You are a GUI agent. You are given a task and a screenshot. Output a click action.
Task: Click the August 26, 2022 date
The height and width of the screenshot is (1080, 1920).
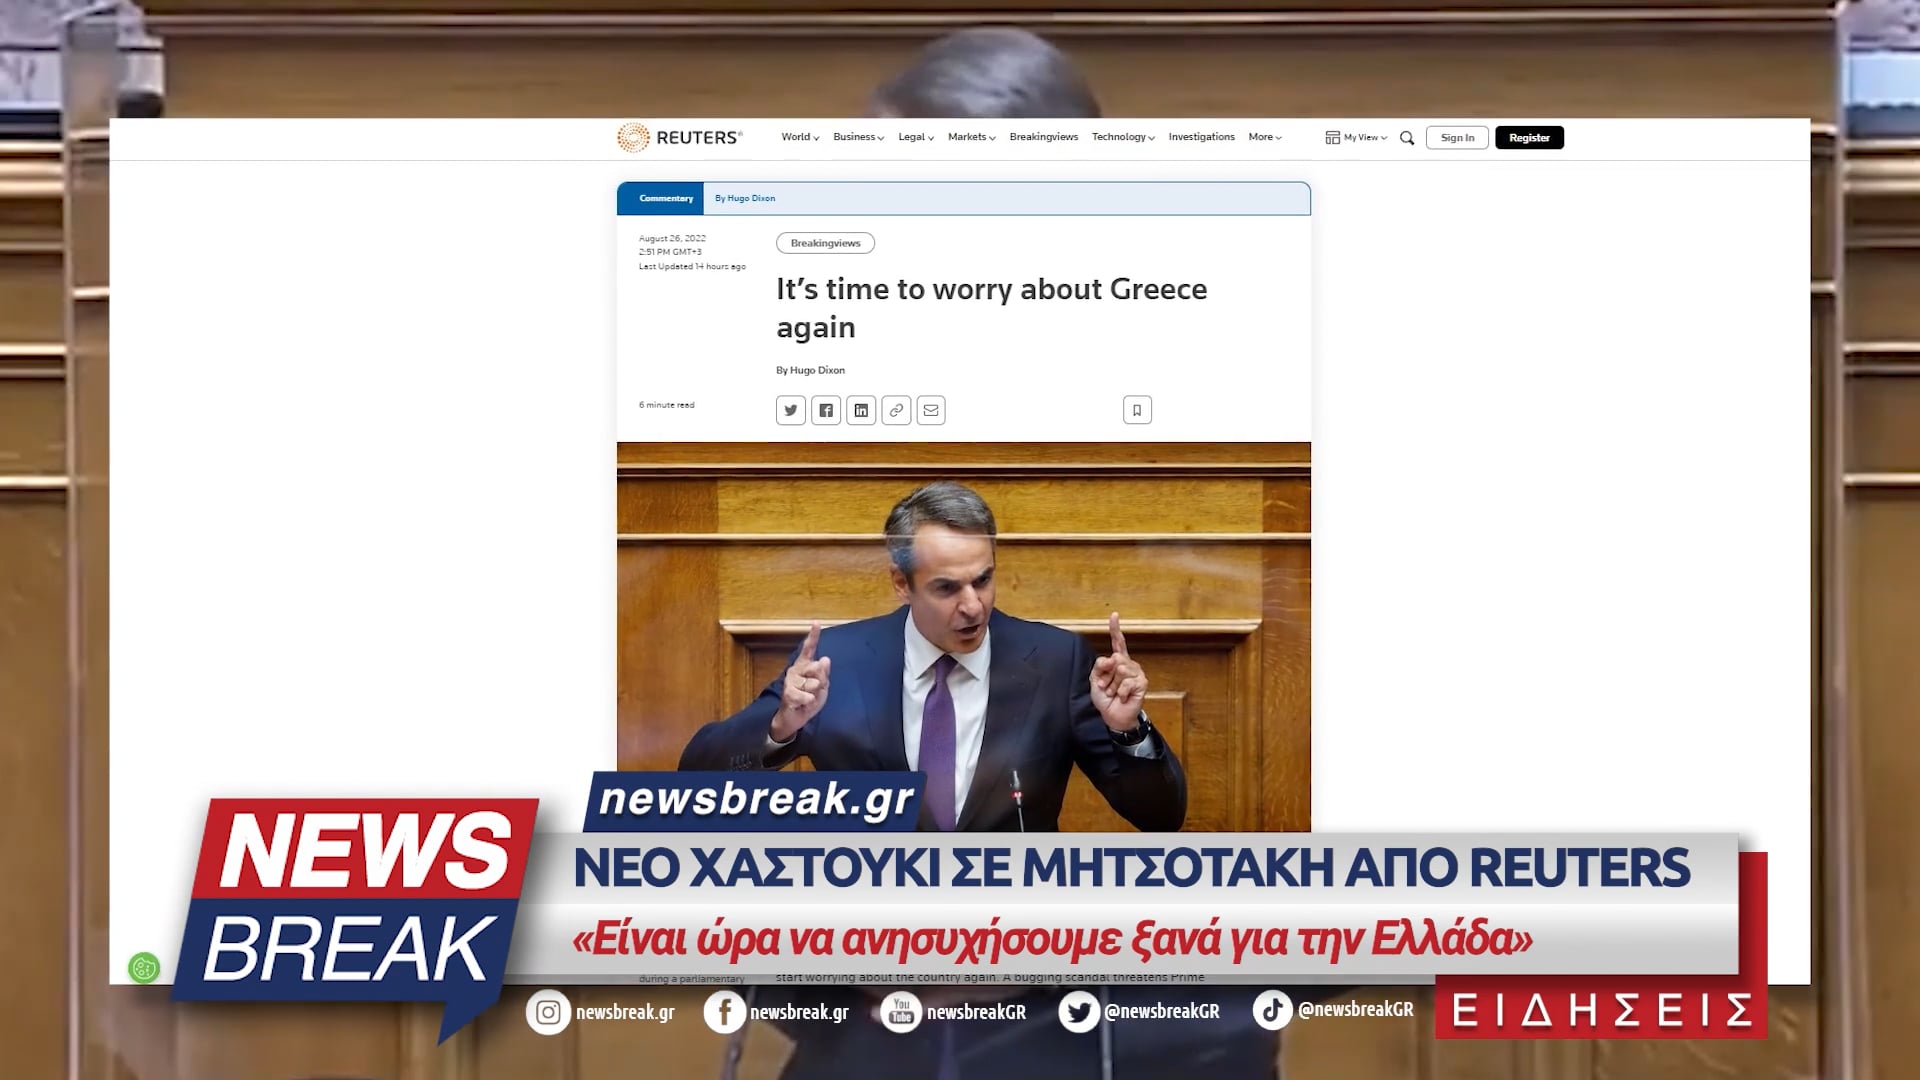pyautogui.click(x=672, y=238)
